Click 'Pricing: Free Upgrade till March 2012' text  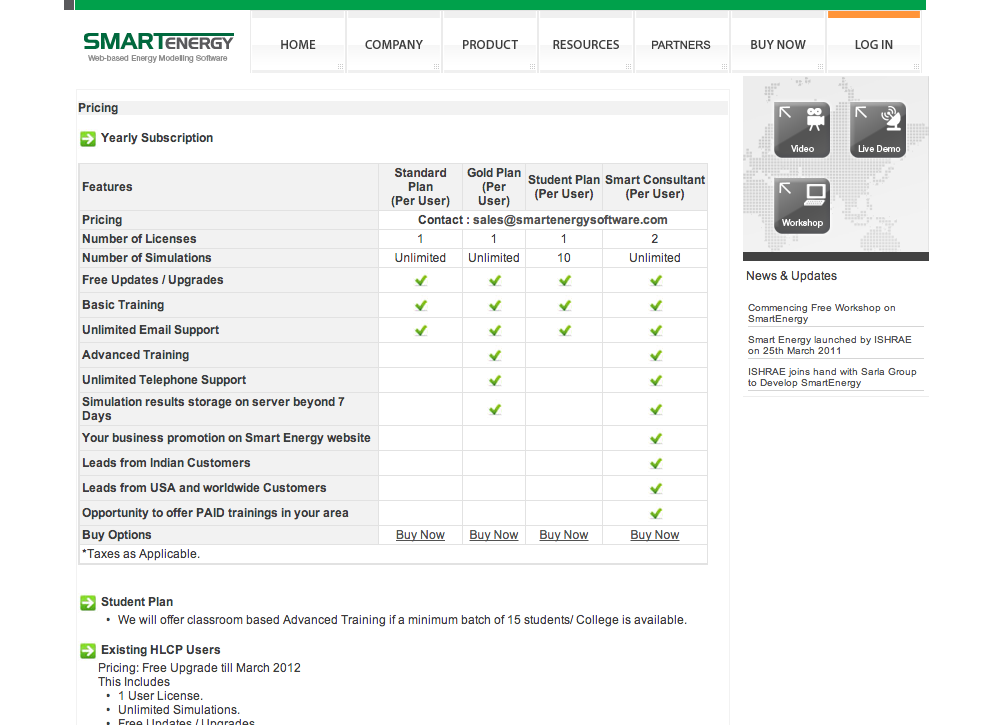point(199,668)
